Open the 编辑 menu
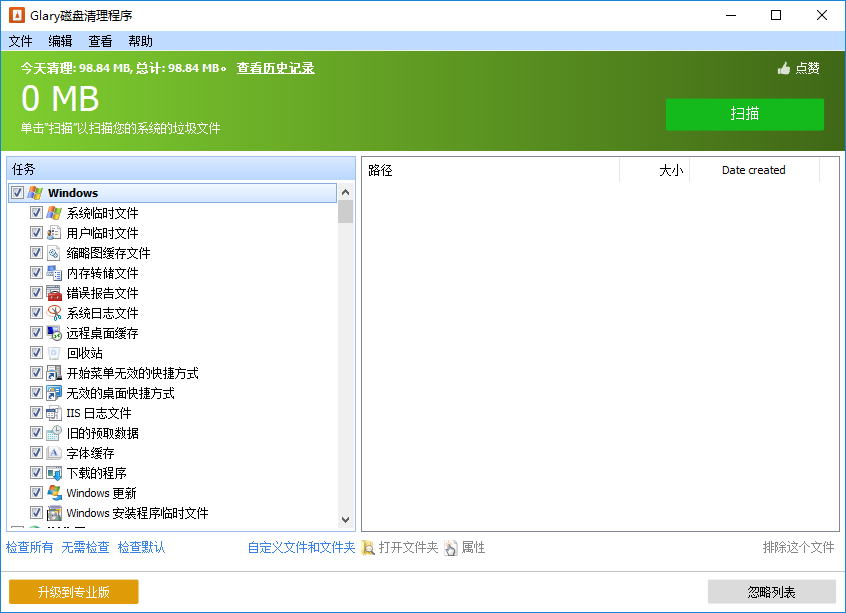This screenshot has width=846, height=613. click(x=60, y=41)
